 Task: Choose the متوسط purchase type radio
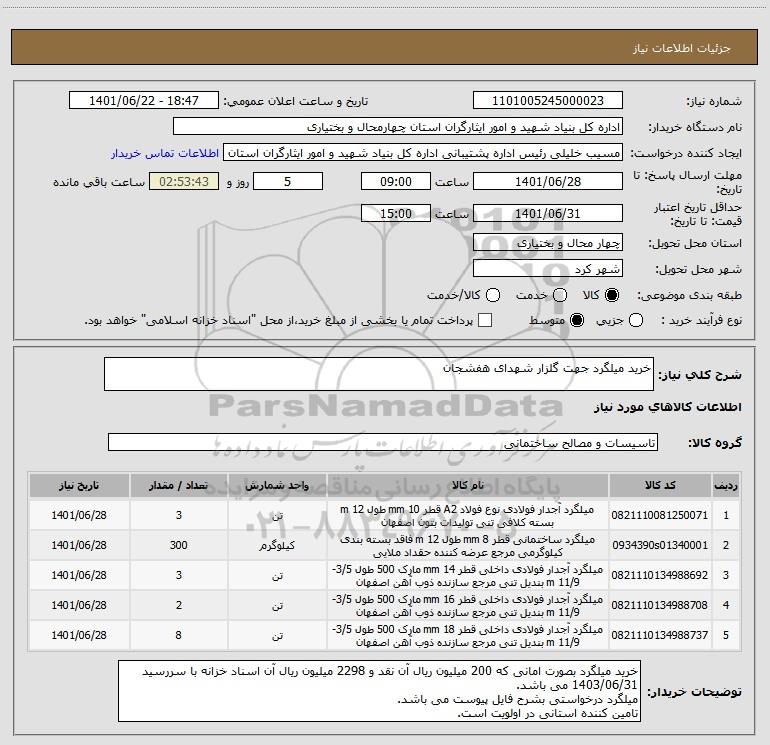tap(577, 320)
